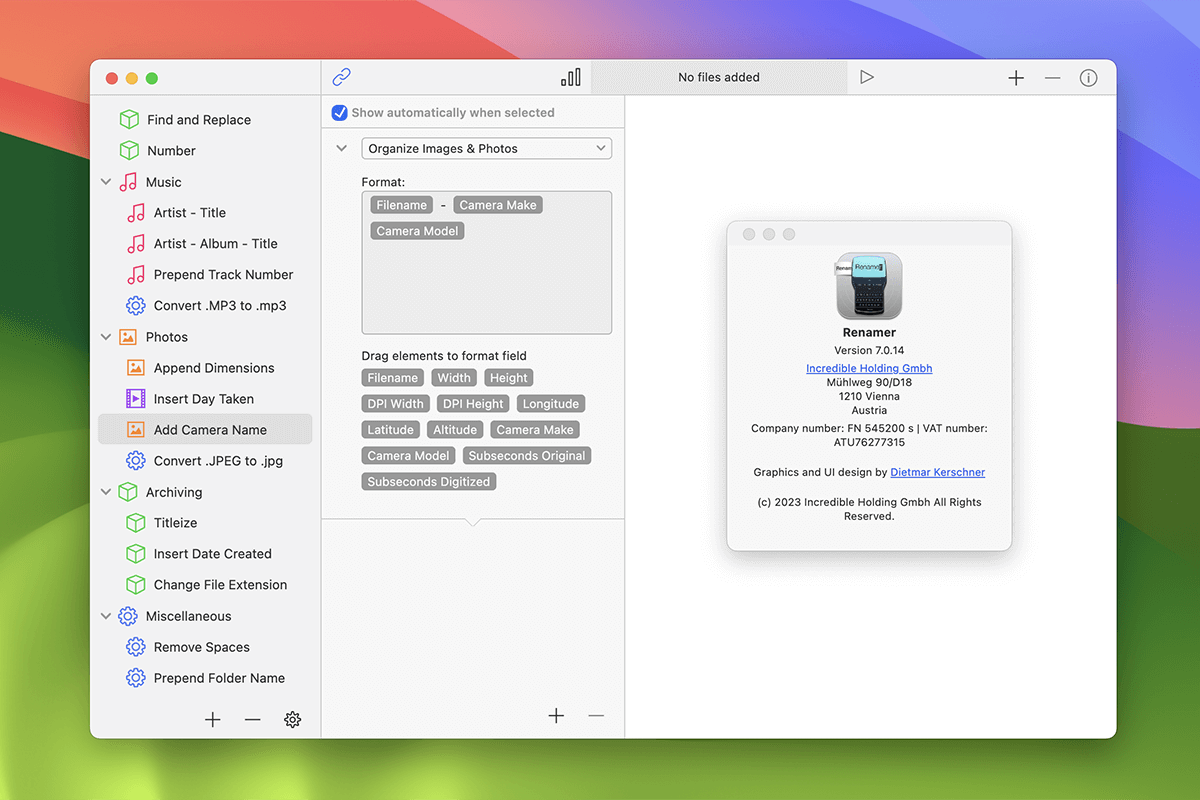Collapse the Music group
1200x800 pixels.
[106, 182]
